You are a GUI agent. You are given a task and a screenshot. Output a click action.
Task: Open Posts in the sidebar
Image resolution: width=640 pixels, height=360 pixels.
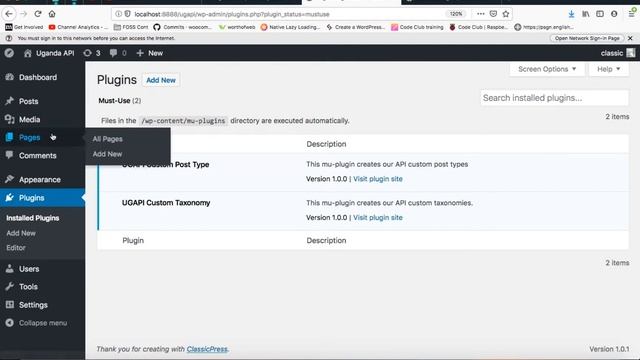click(28, 101)
